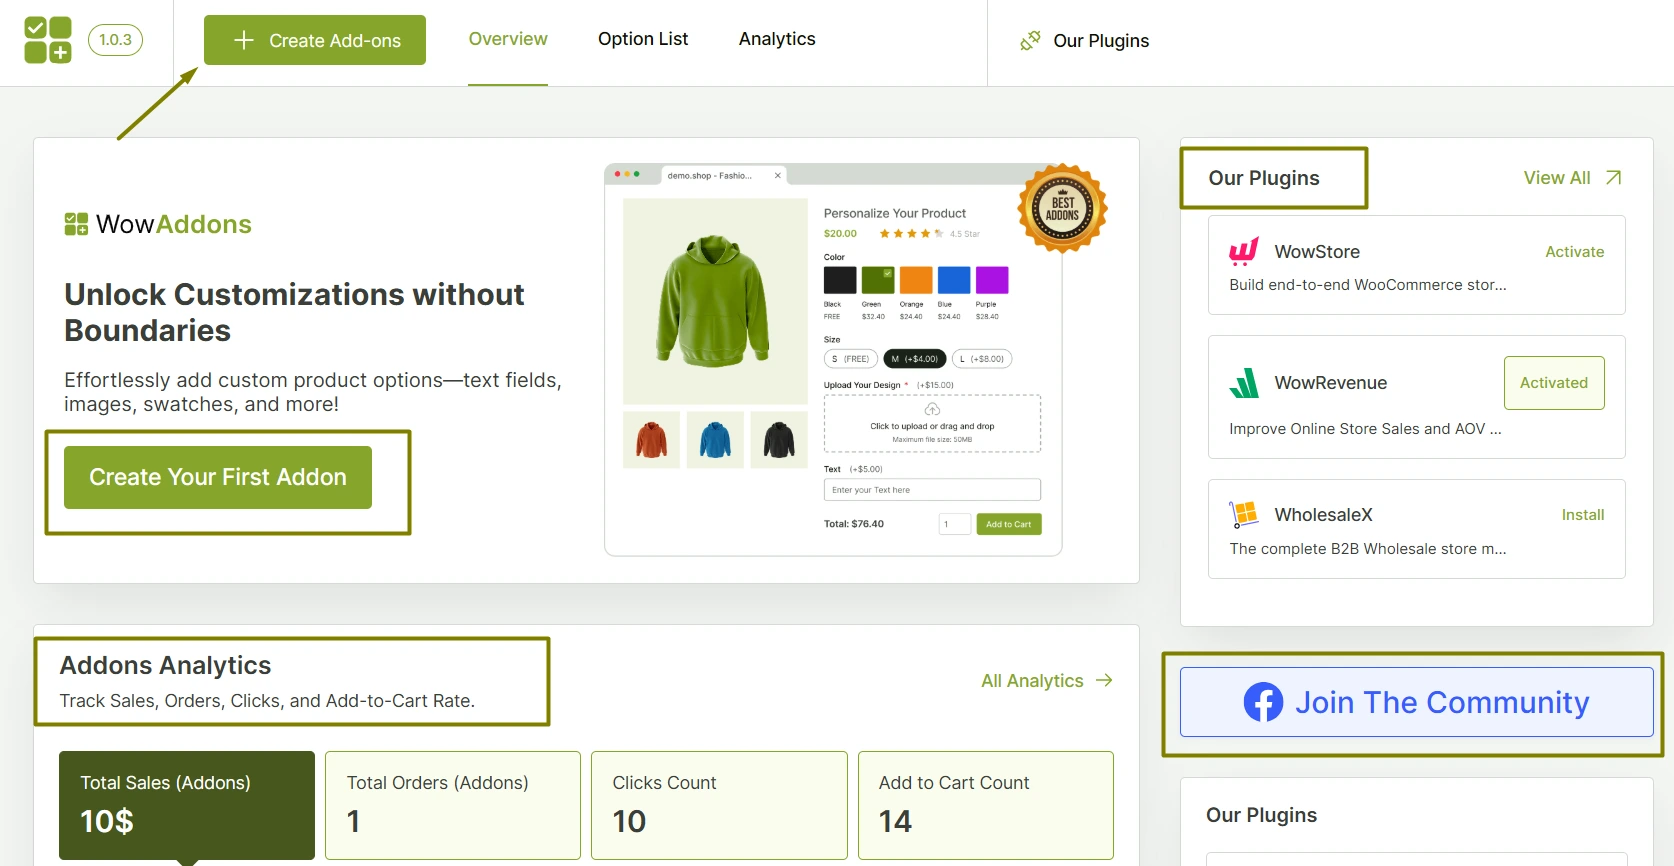Click the Best Addons badge
Viewport: 1674px width, 866px height.
[1062, 208]
